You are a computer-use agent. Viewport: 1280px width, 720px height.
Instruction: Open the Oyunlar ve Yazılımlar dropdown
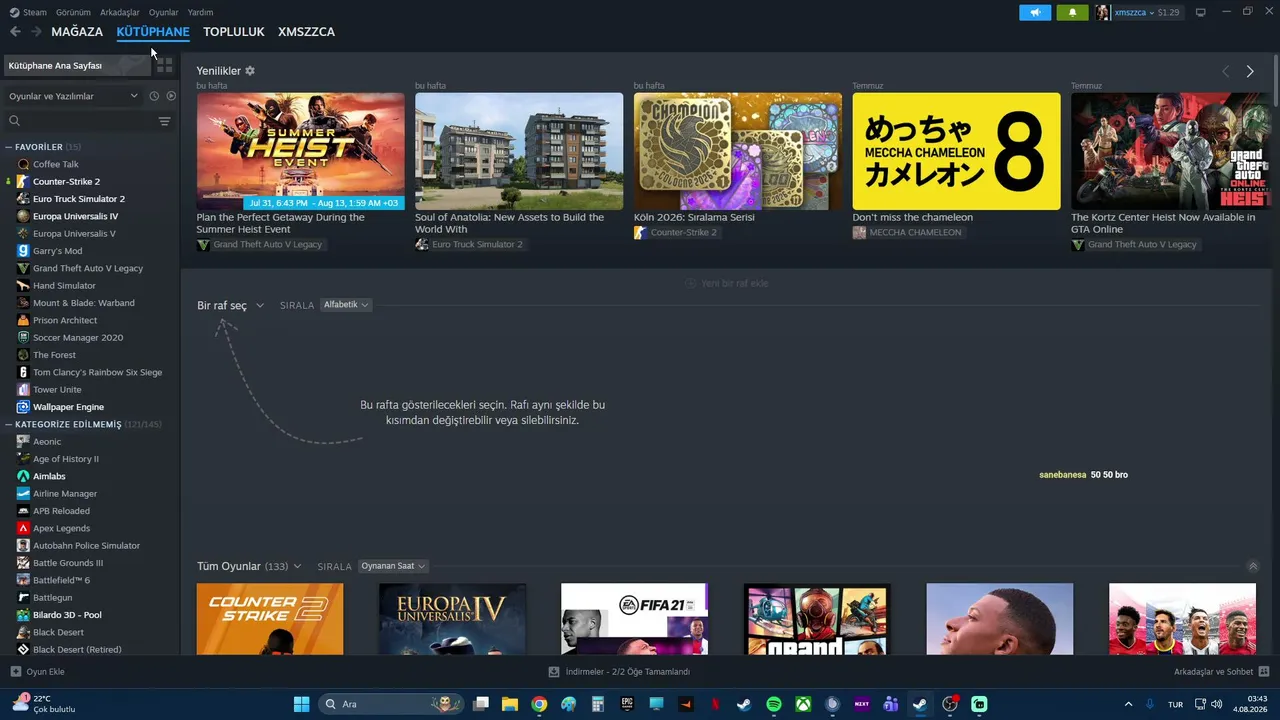(73, 96)
